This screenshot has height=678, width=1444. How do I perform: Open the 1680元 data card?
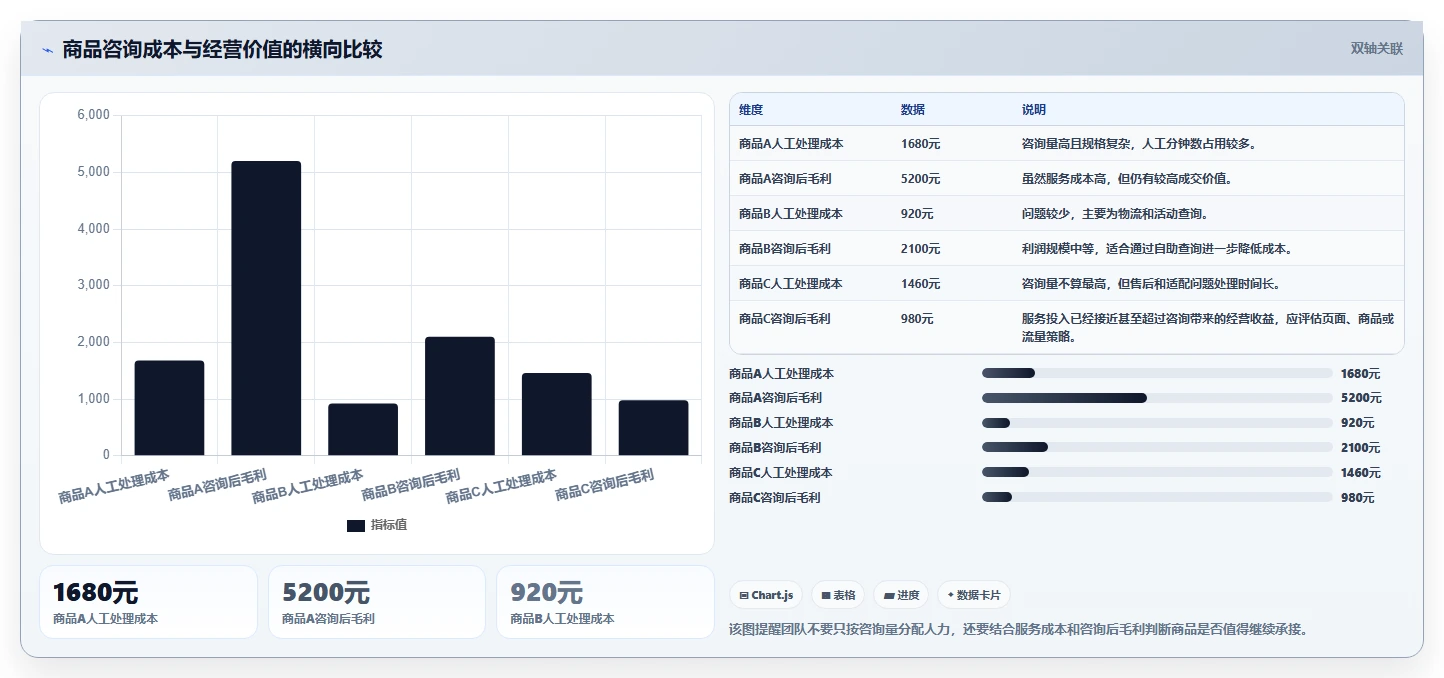[148, 602]
